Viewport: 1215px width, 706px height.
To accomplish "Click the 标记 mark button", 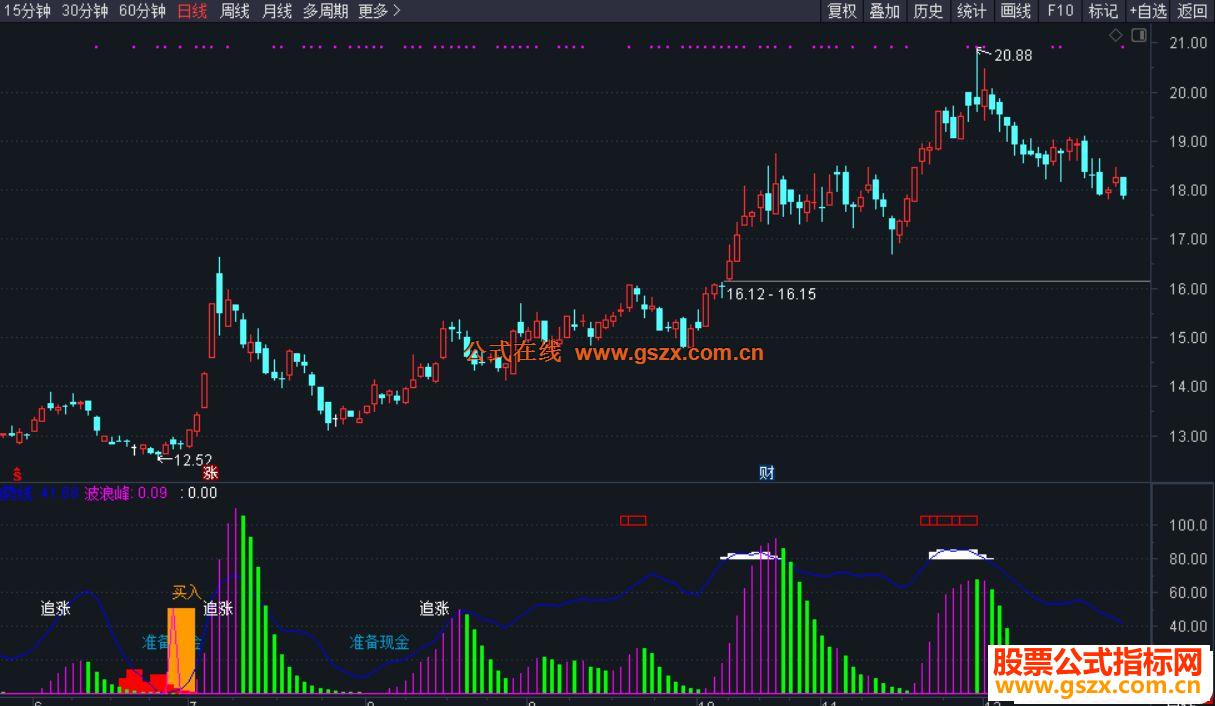I will point(1103,11).
